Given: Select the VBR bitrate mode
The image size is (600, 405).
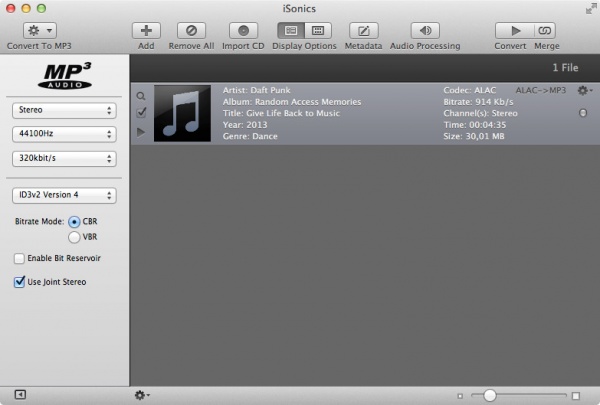Looking at the screenshot, I should 74,237.
